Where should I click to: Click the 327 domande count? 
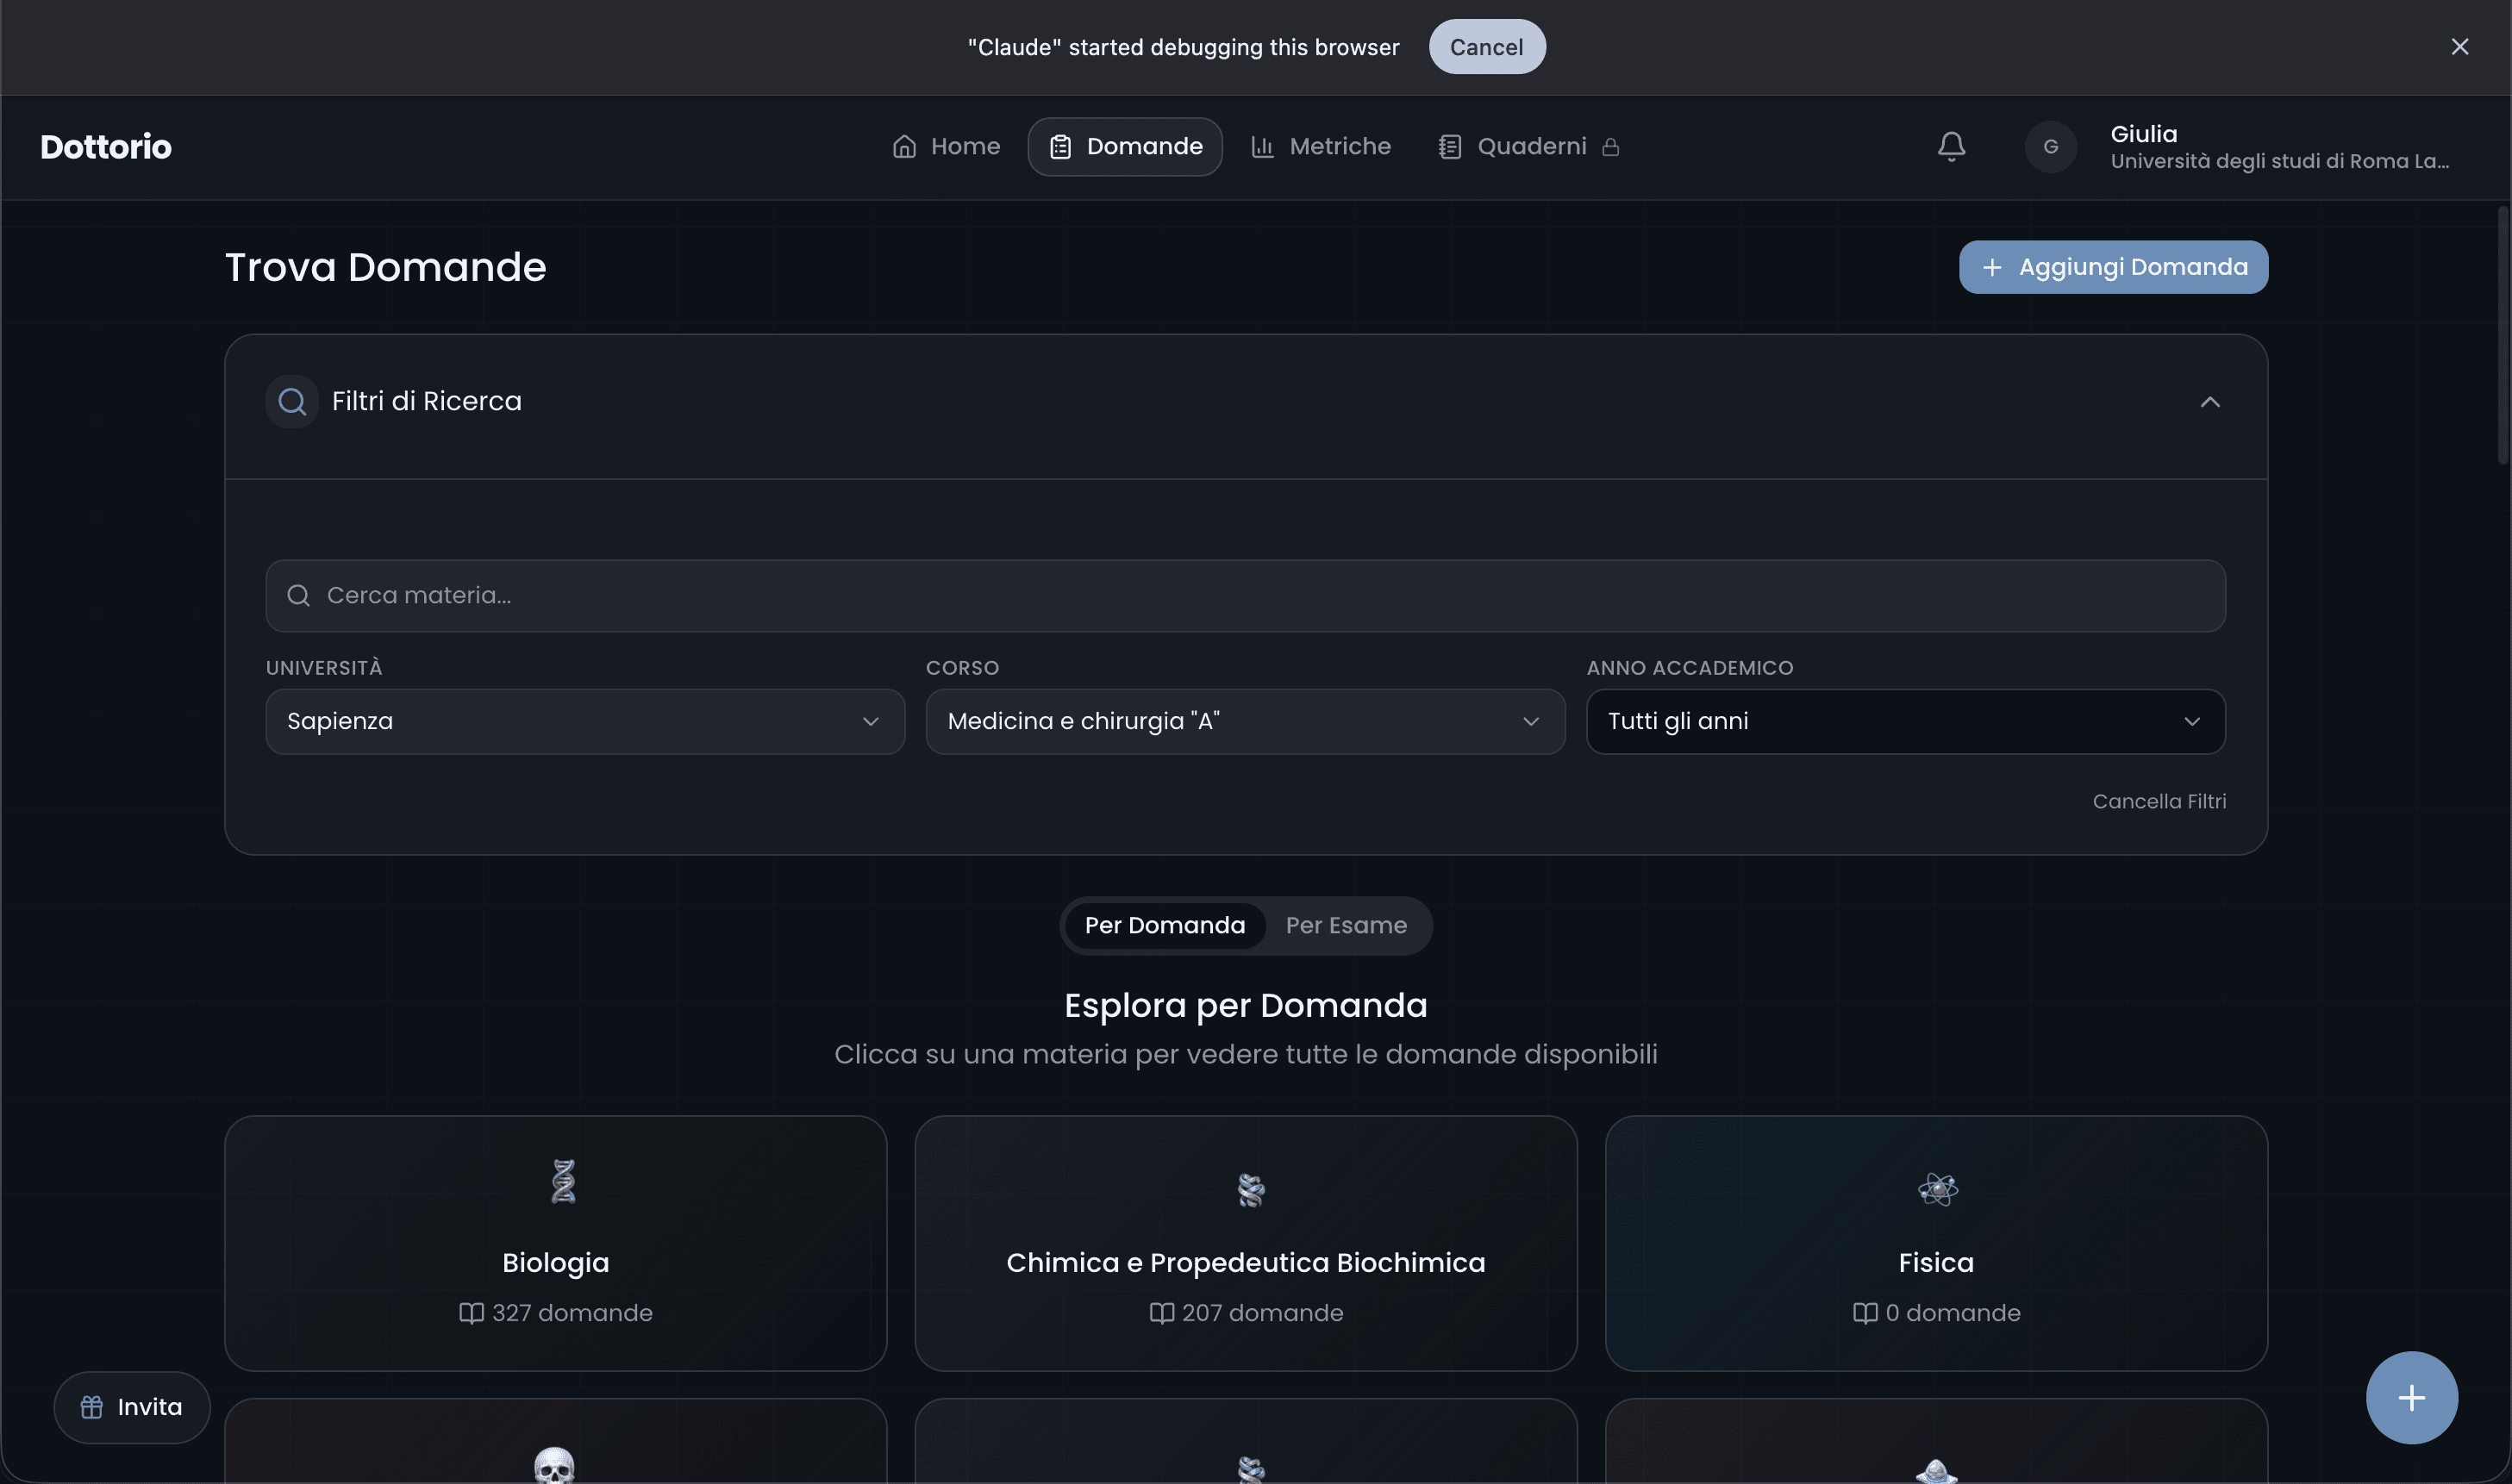click(555, 1313)
